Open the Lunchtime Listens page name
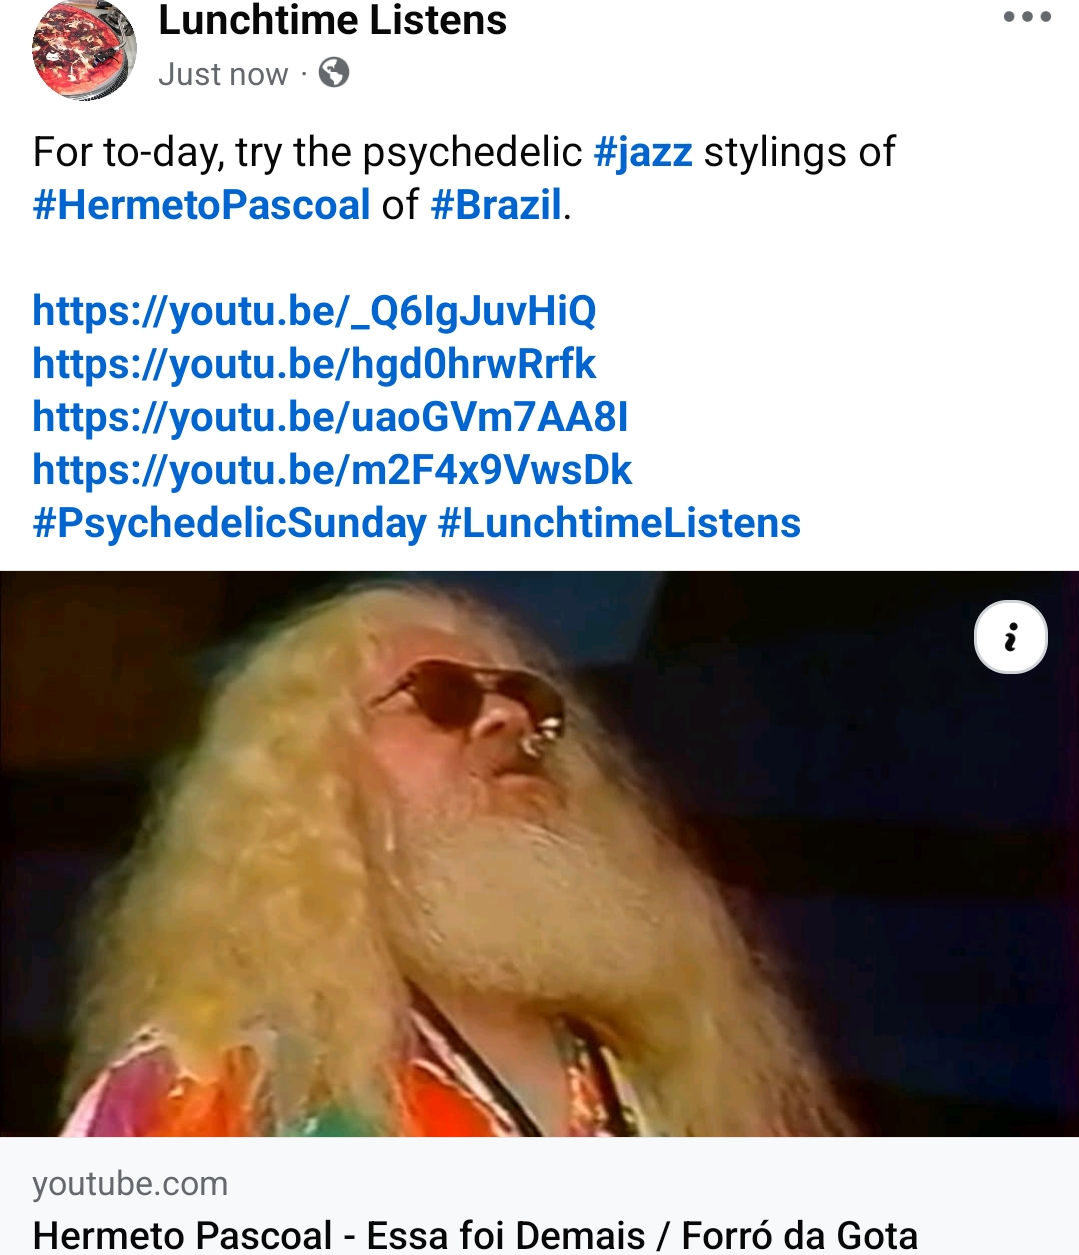The image size is (1079, 1255). (332, 20)
